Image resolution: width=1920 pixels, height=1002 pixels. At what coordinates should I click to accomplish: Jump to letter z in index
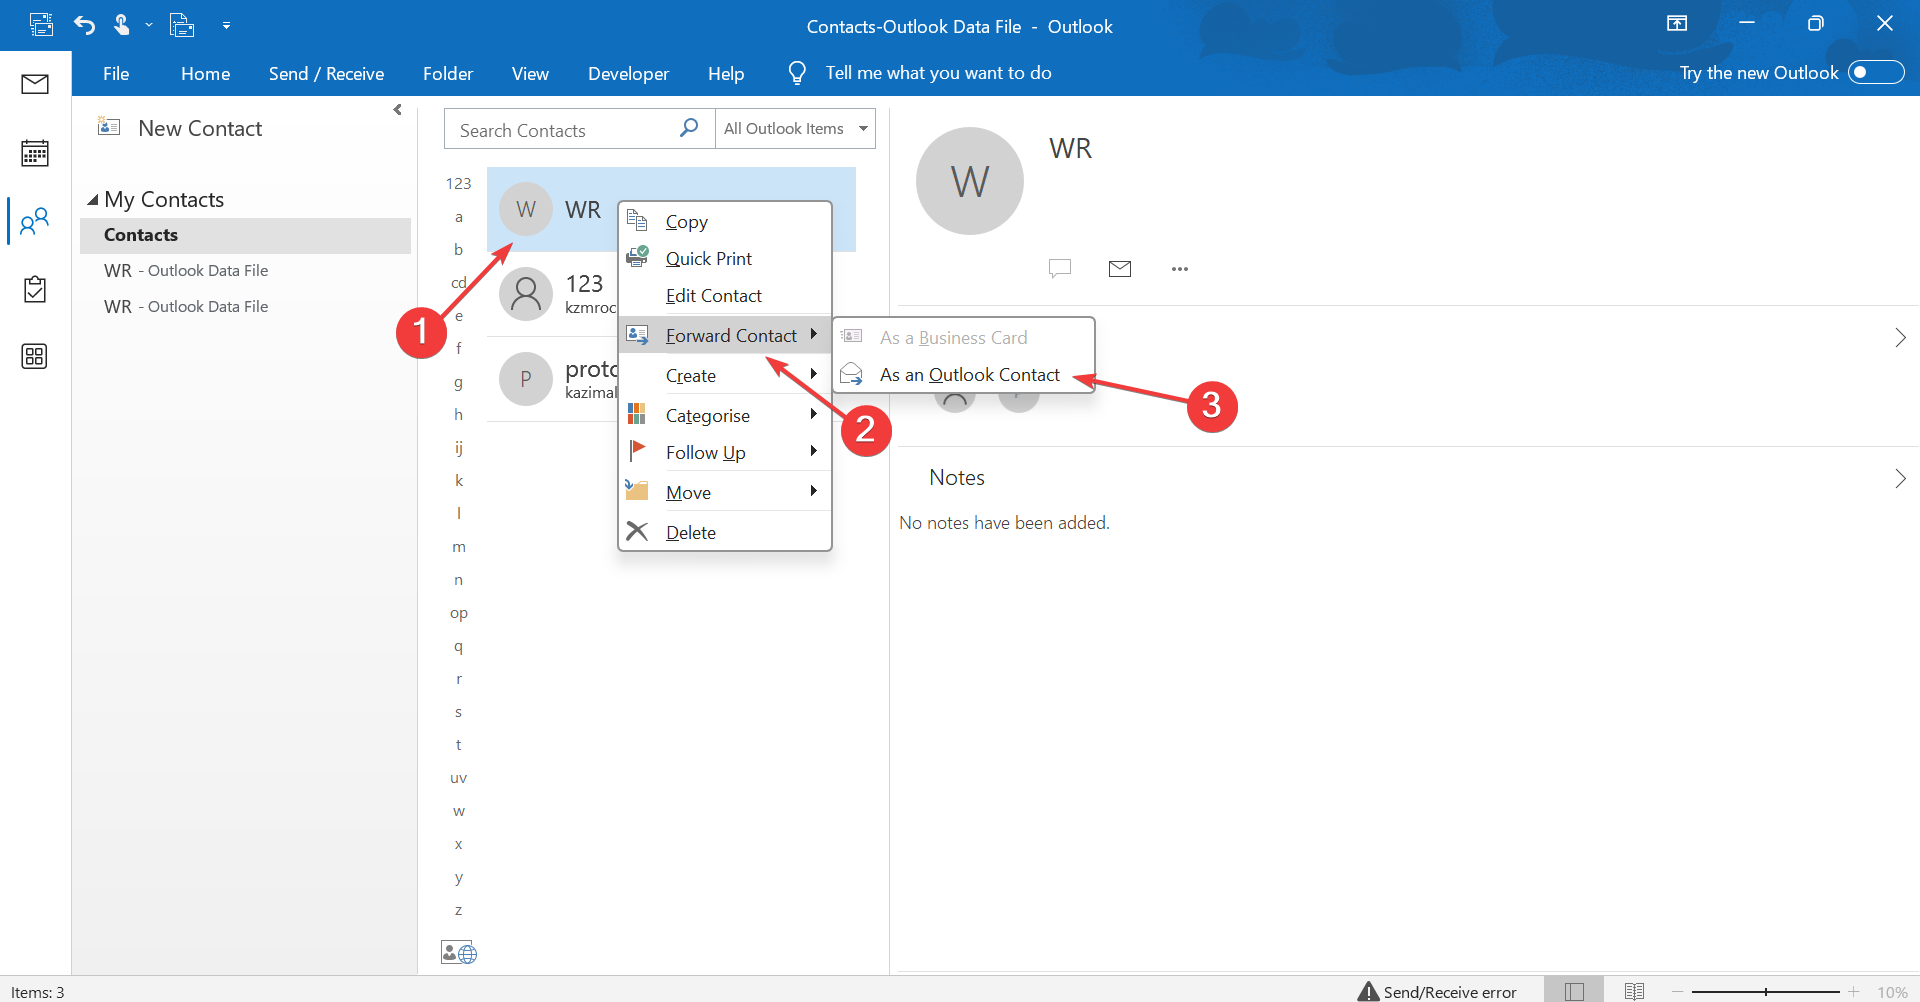(x=459, y=910)
